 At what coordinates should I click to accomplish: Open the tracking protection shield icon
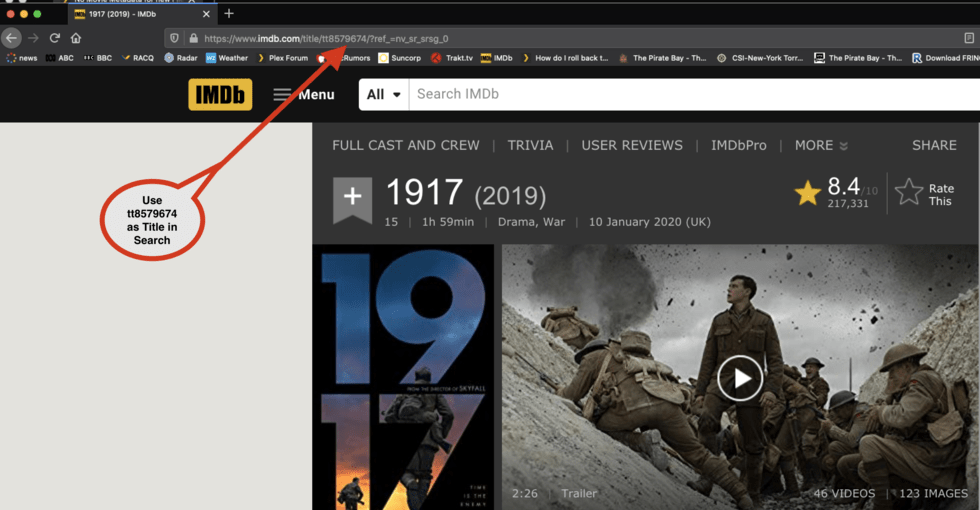tap(174, 38)
